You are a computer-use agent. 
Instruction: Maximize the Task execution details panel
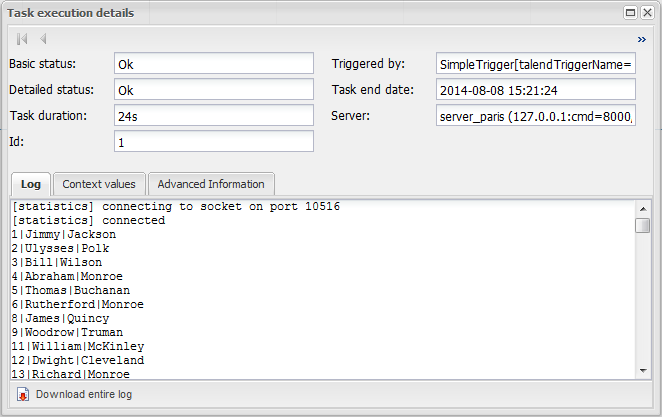coord(632,13)
